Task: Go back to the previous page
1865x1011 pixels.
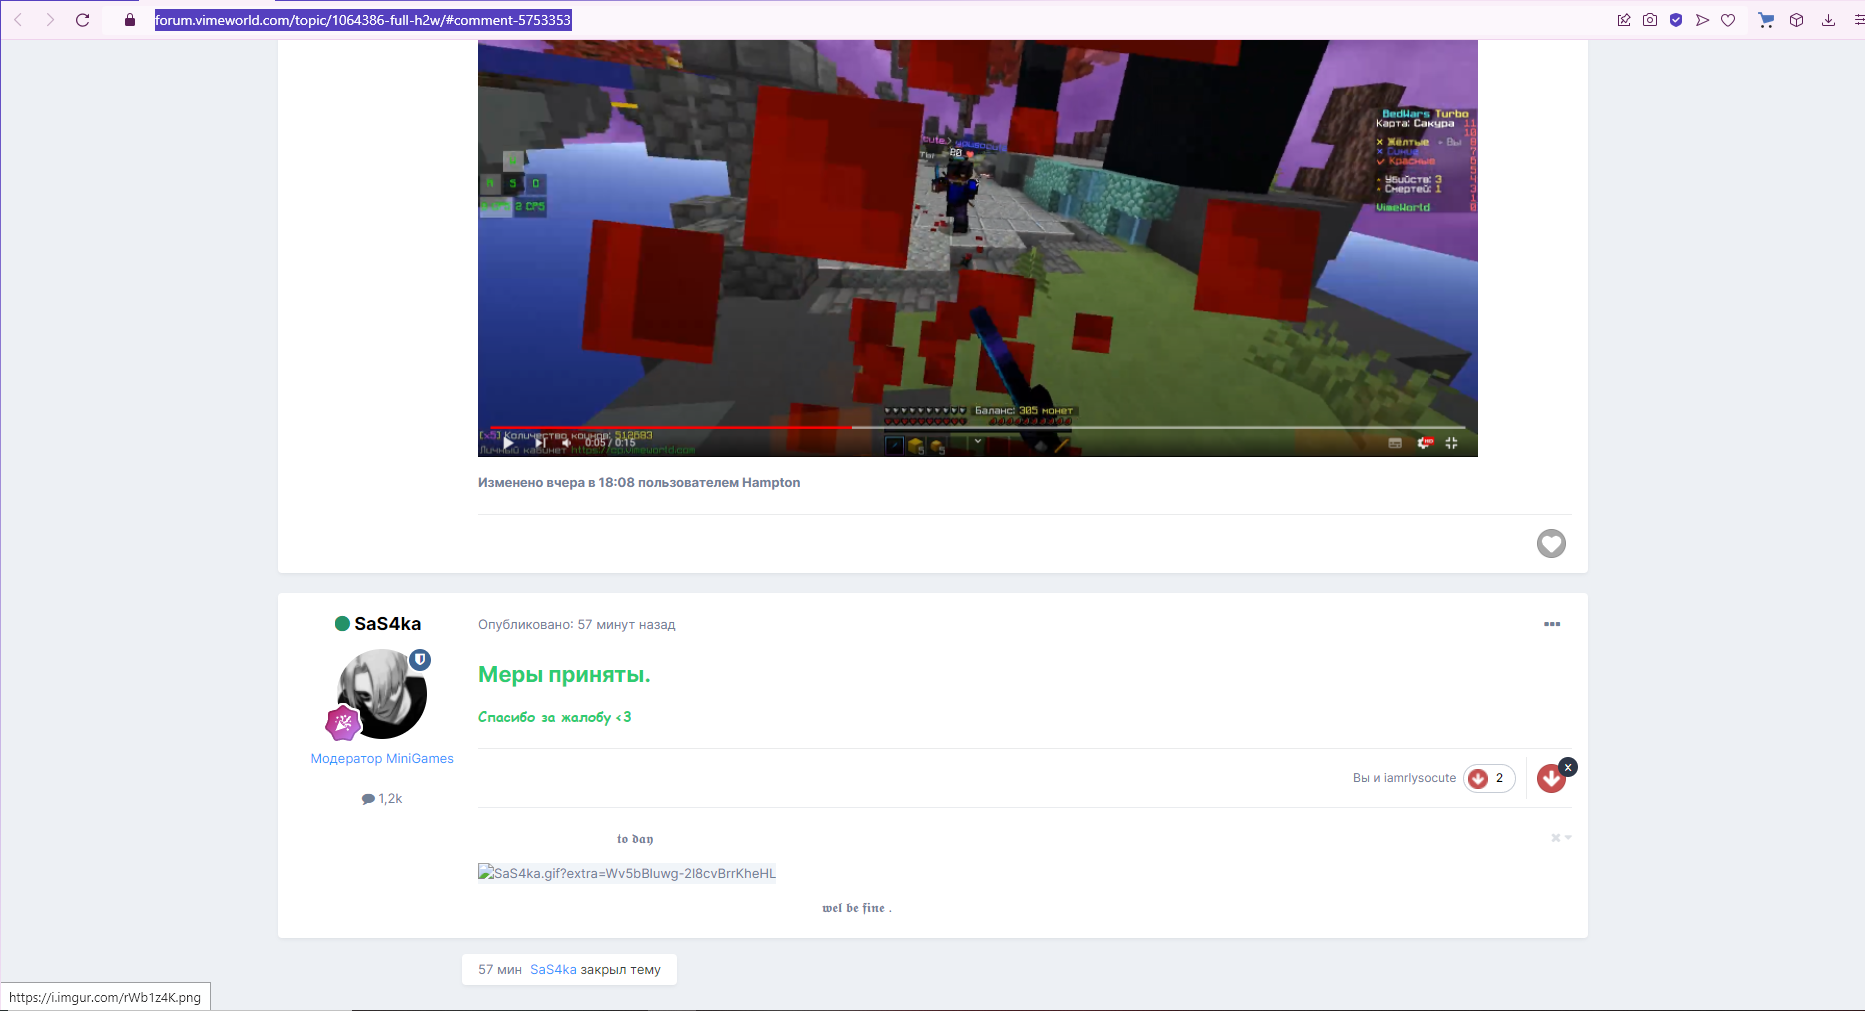Action: coord(18,20)
